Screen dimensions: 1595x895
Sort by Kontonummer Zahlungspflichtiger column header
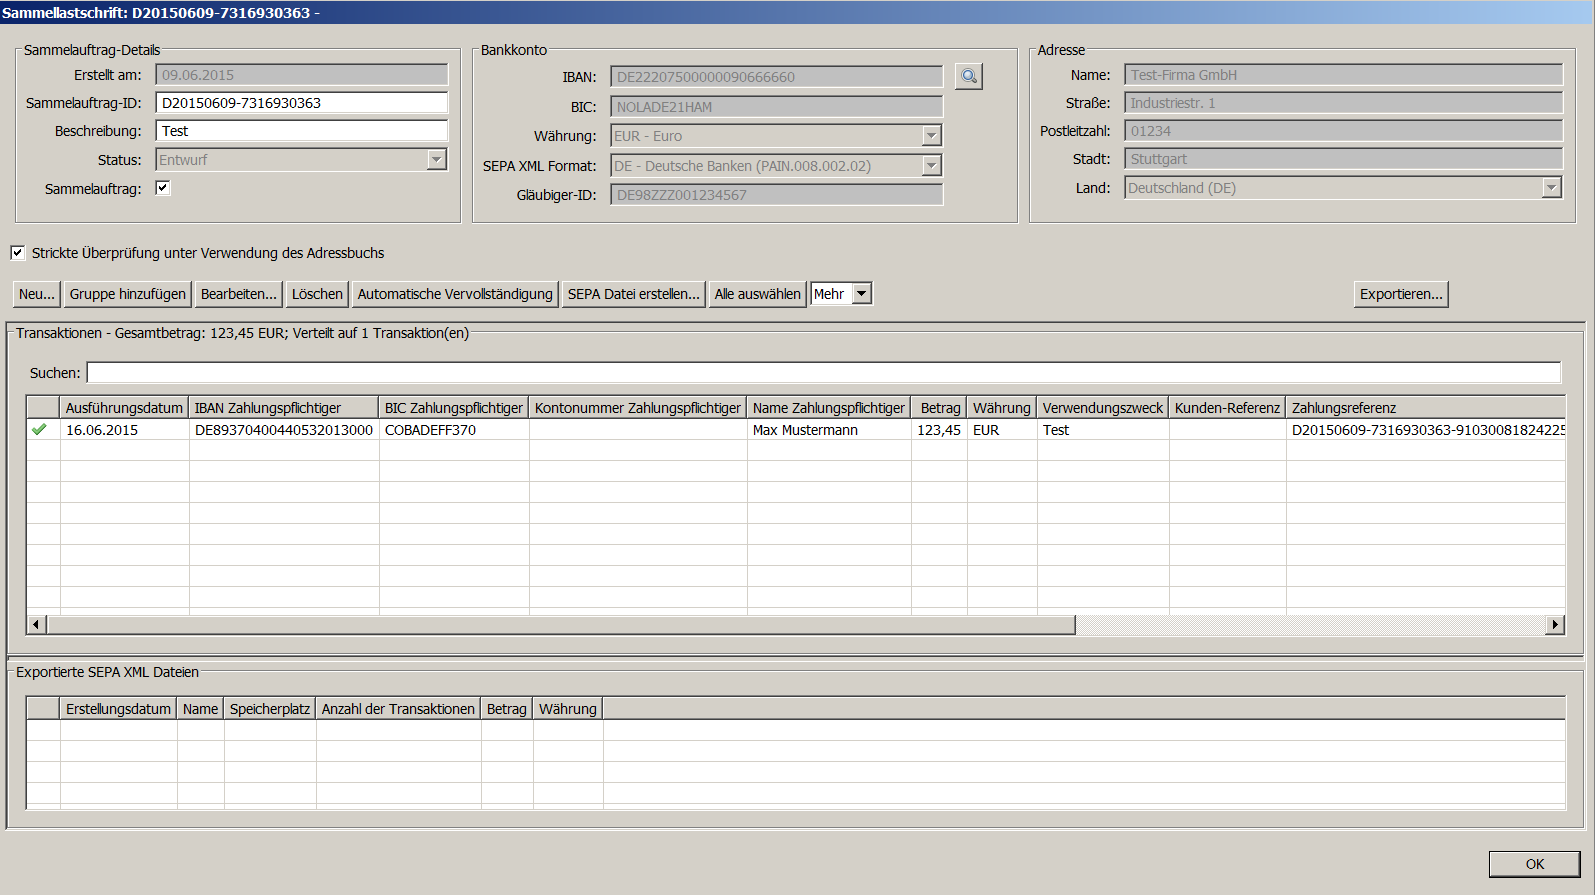tap(638, 408)
